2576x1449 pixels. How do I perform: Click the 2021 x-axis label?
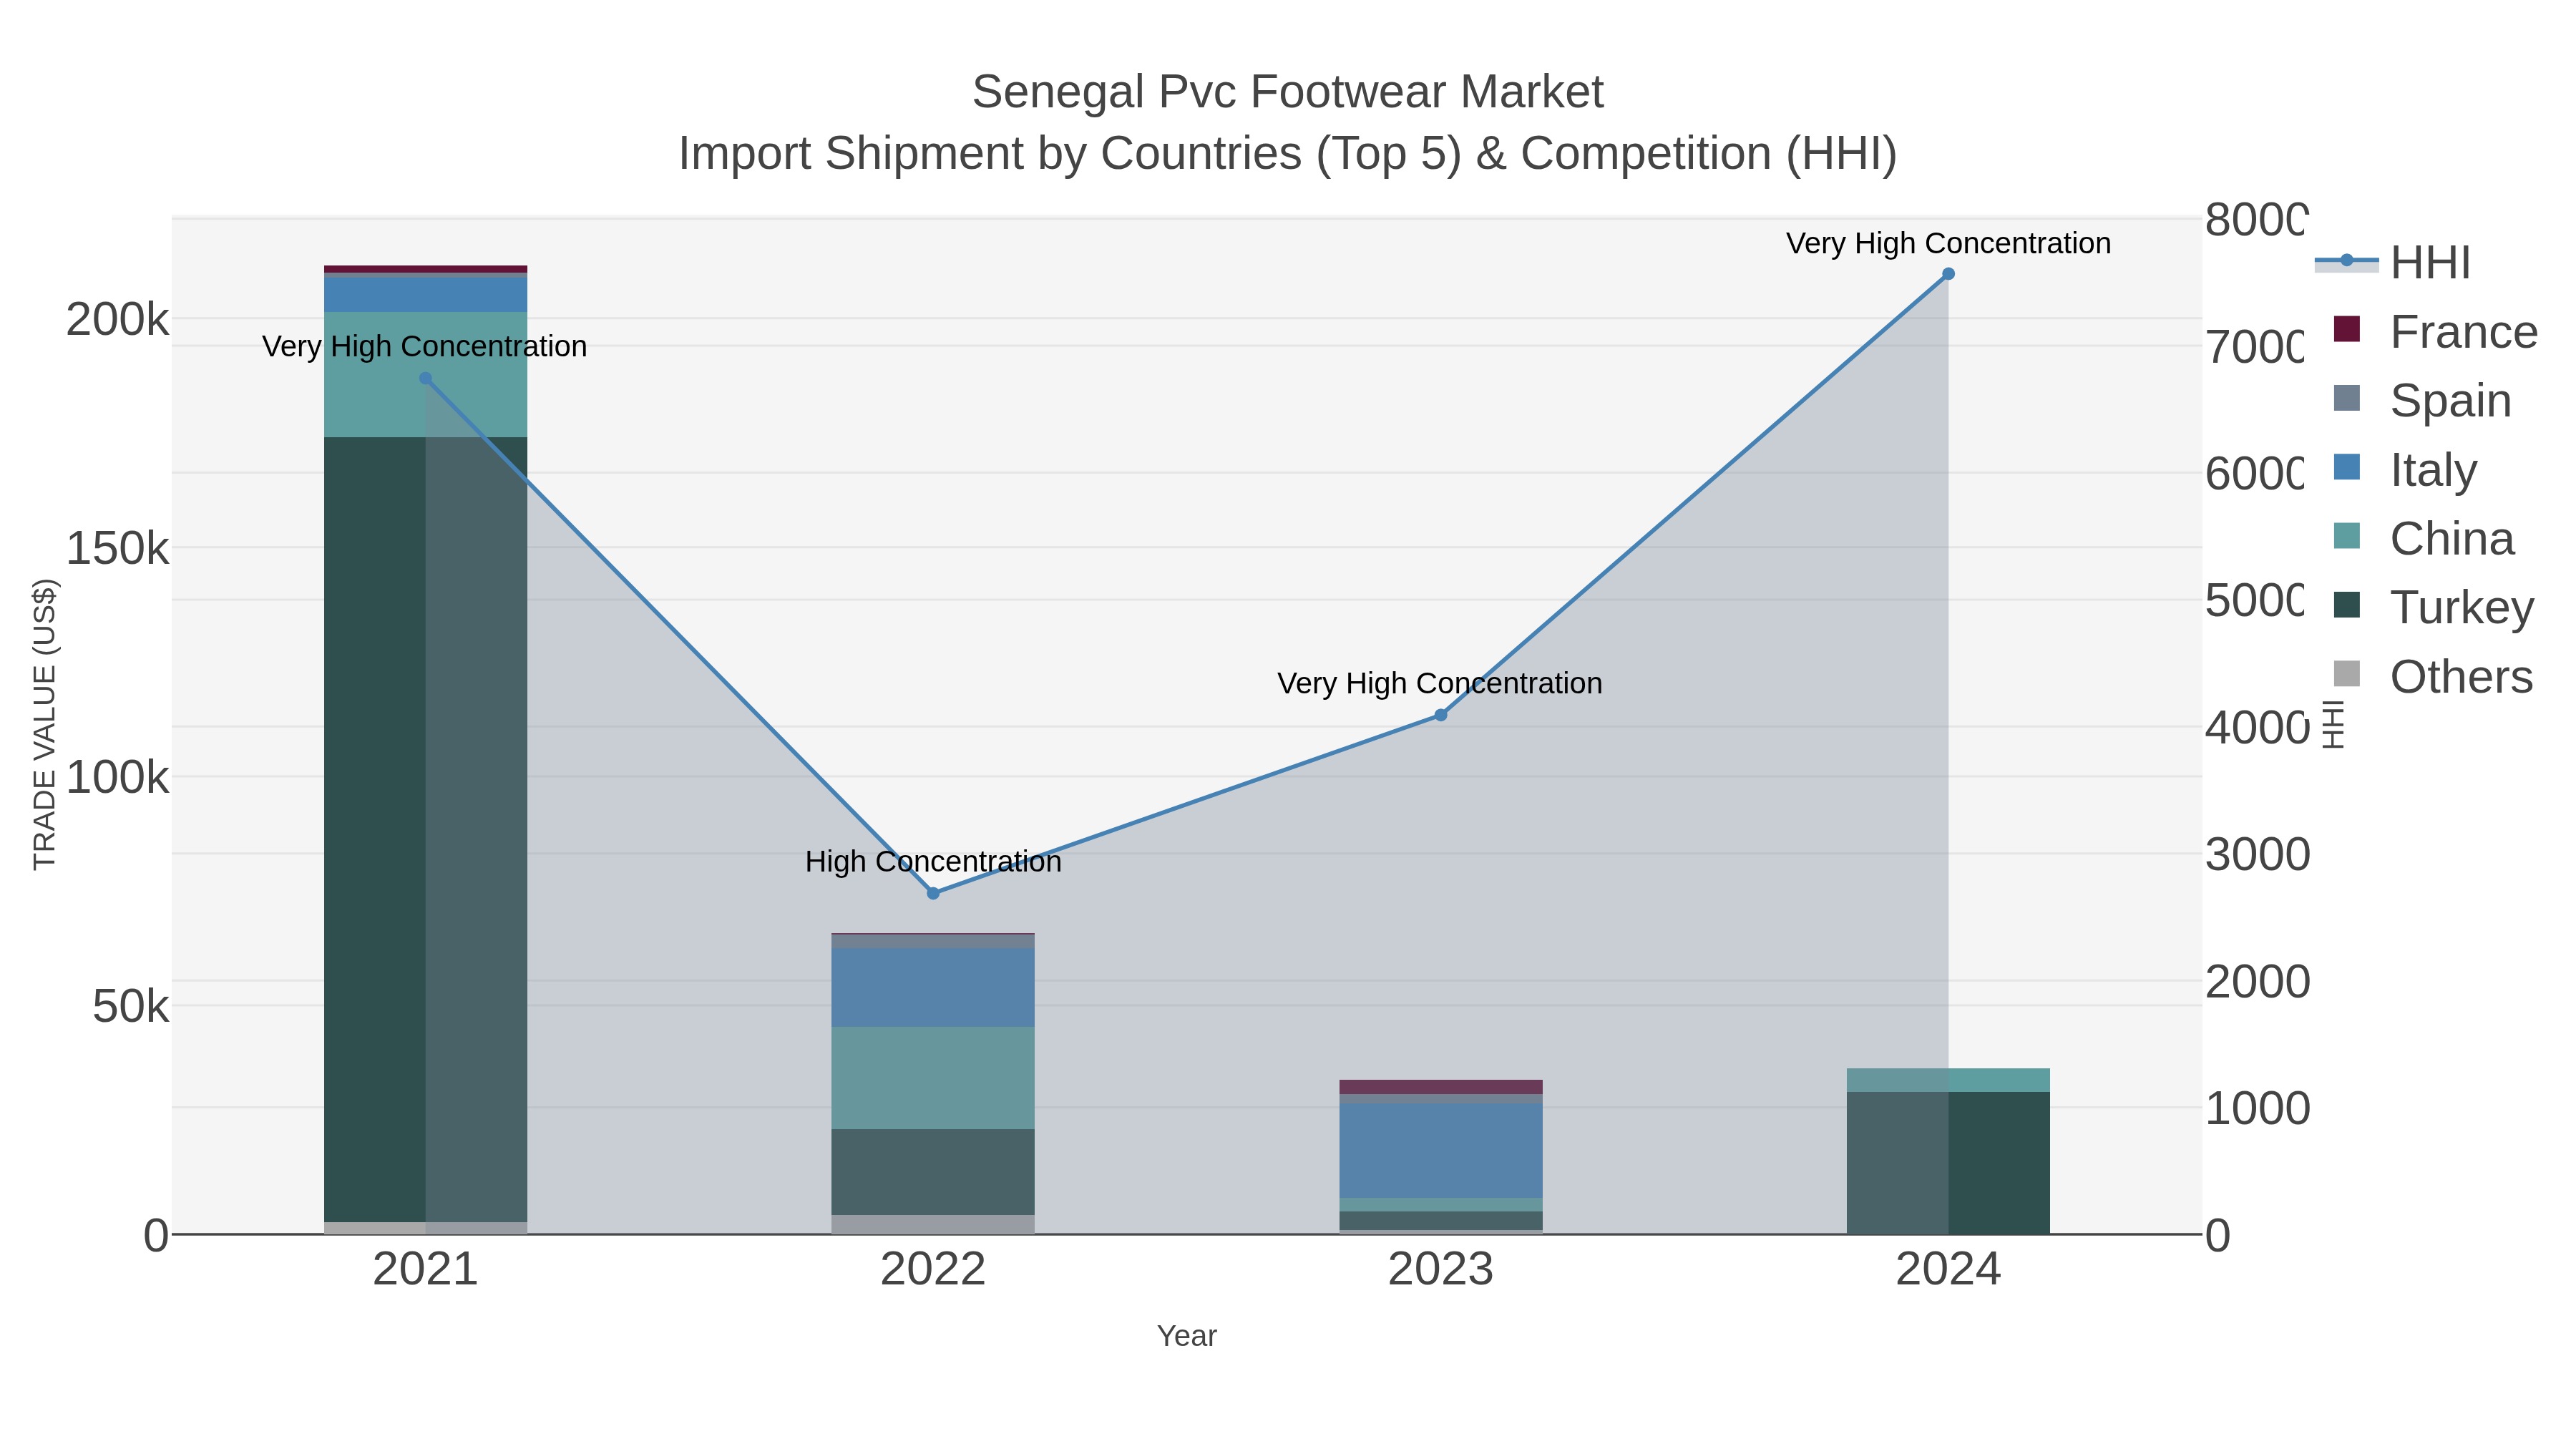click(426, 1270)
